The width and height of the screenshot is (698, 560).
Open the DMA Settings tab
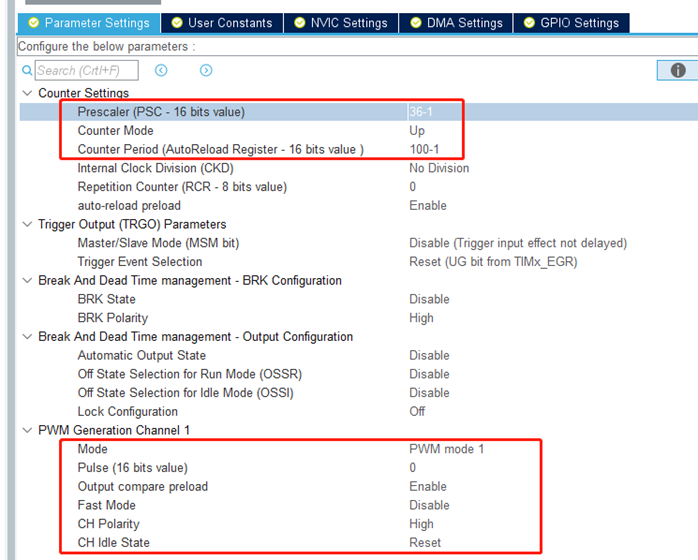(456, 23)
